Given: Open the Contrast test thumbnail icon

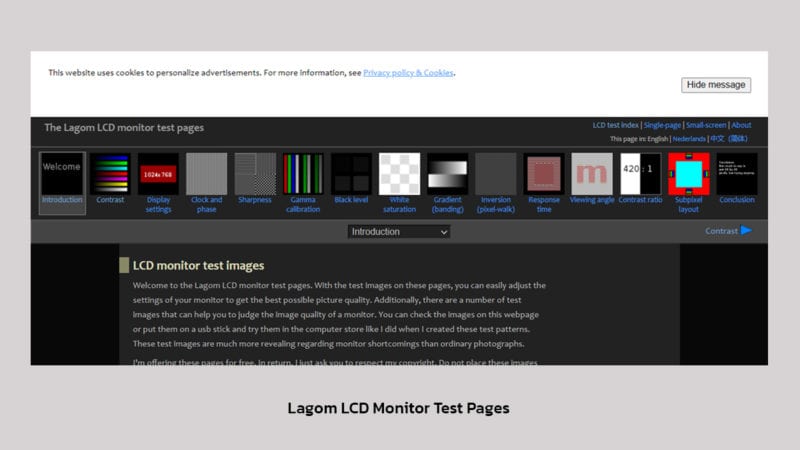Looking at the screenshot, I should click(x=110, y=173).
